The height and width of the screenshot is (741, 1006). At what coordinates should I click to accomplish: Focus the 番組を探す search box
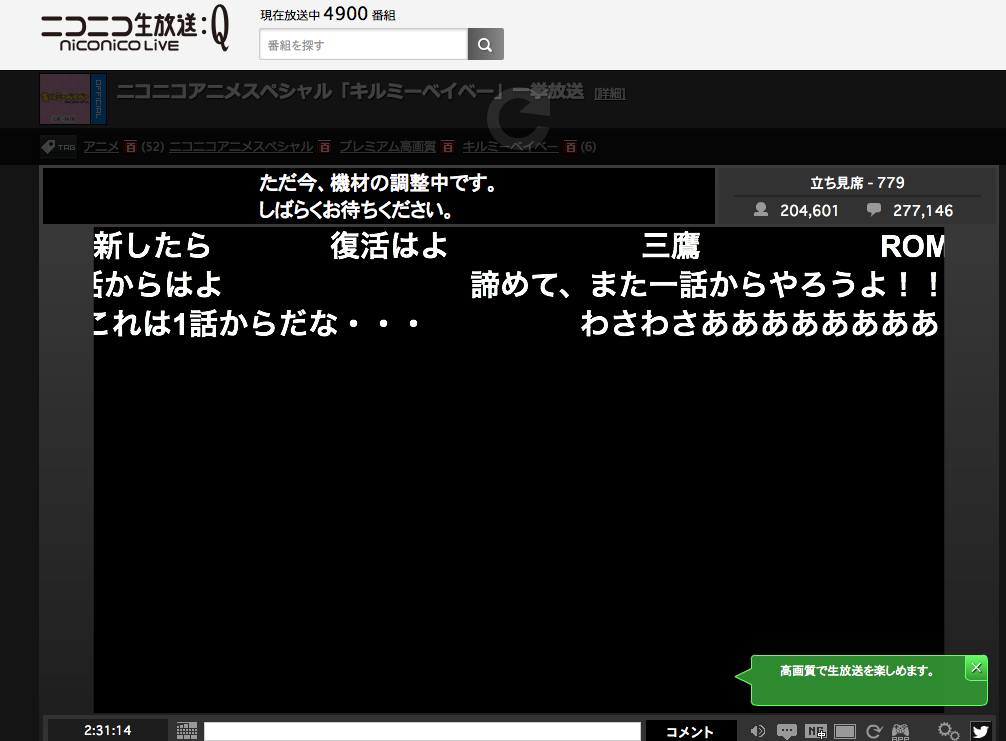point(363,44)
